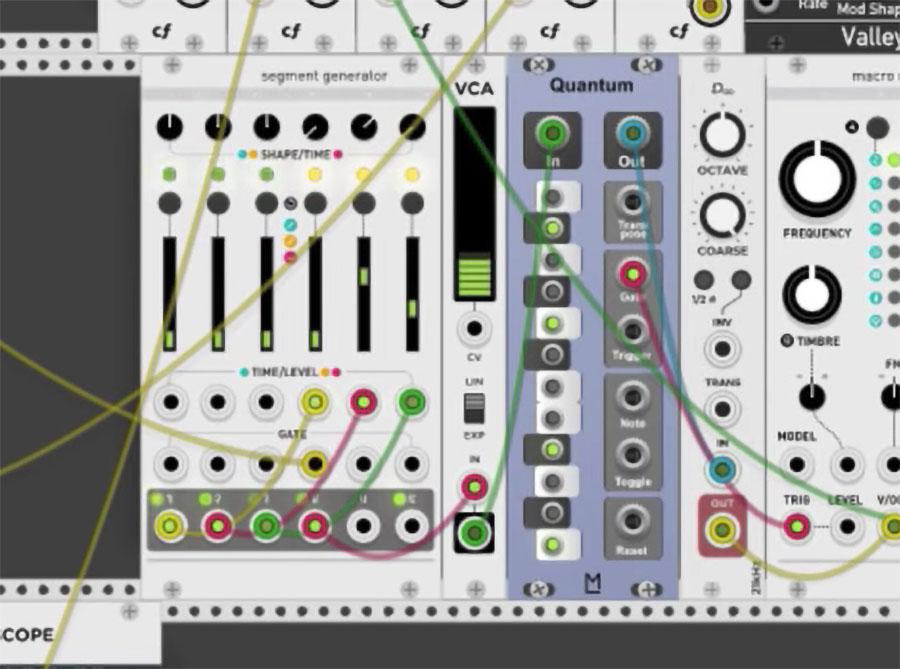Click the sixth SHAPE/TIME knob on segment generator
This screenshot has height=669, width=900.
click(x=412, y=127)
